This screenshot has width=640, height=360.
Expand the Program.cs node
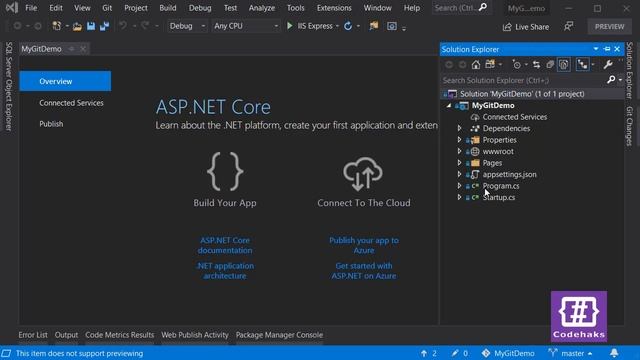pyautogui.click(x=460, y=185)
